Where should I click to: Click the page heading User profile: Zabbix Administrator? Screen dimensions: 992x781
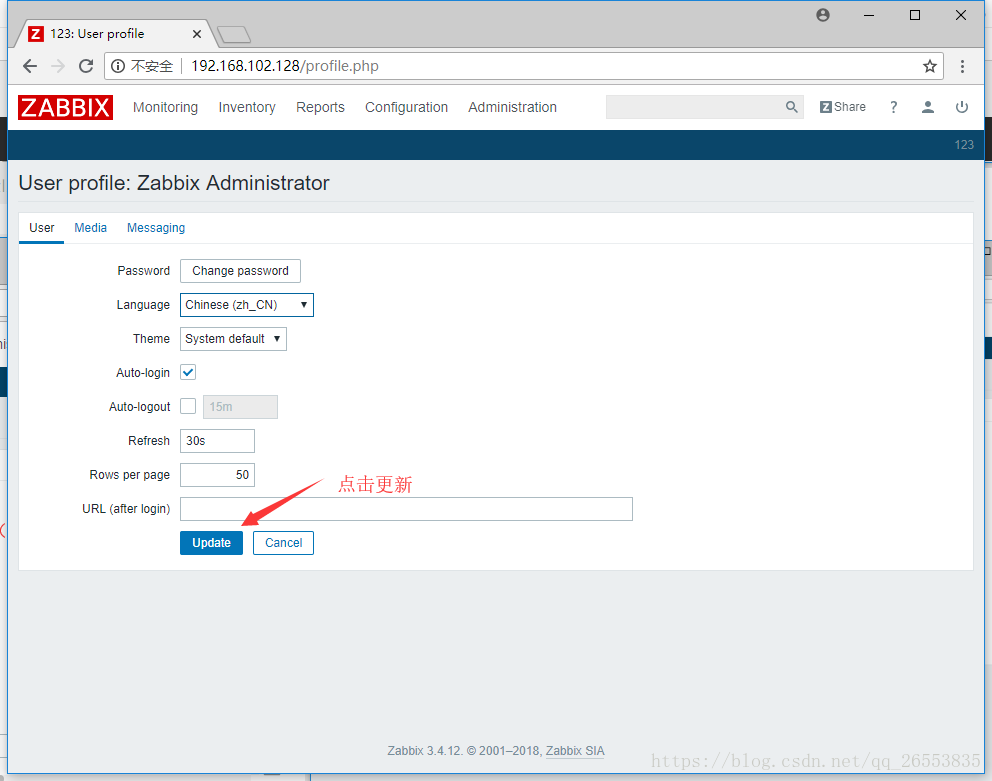(x=174, y=183)
